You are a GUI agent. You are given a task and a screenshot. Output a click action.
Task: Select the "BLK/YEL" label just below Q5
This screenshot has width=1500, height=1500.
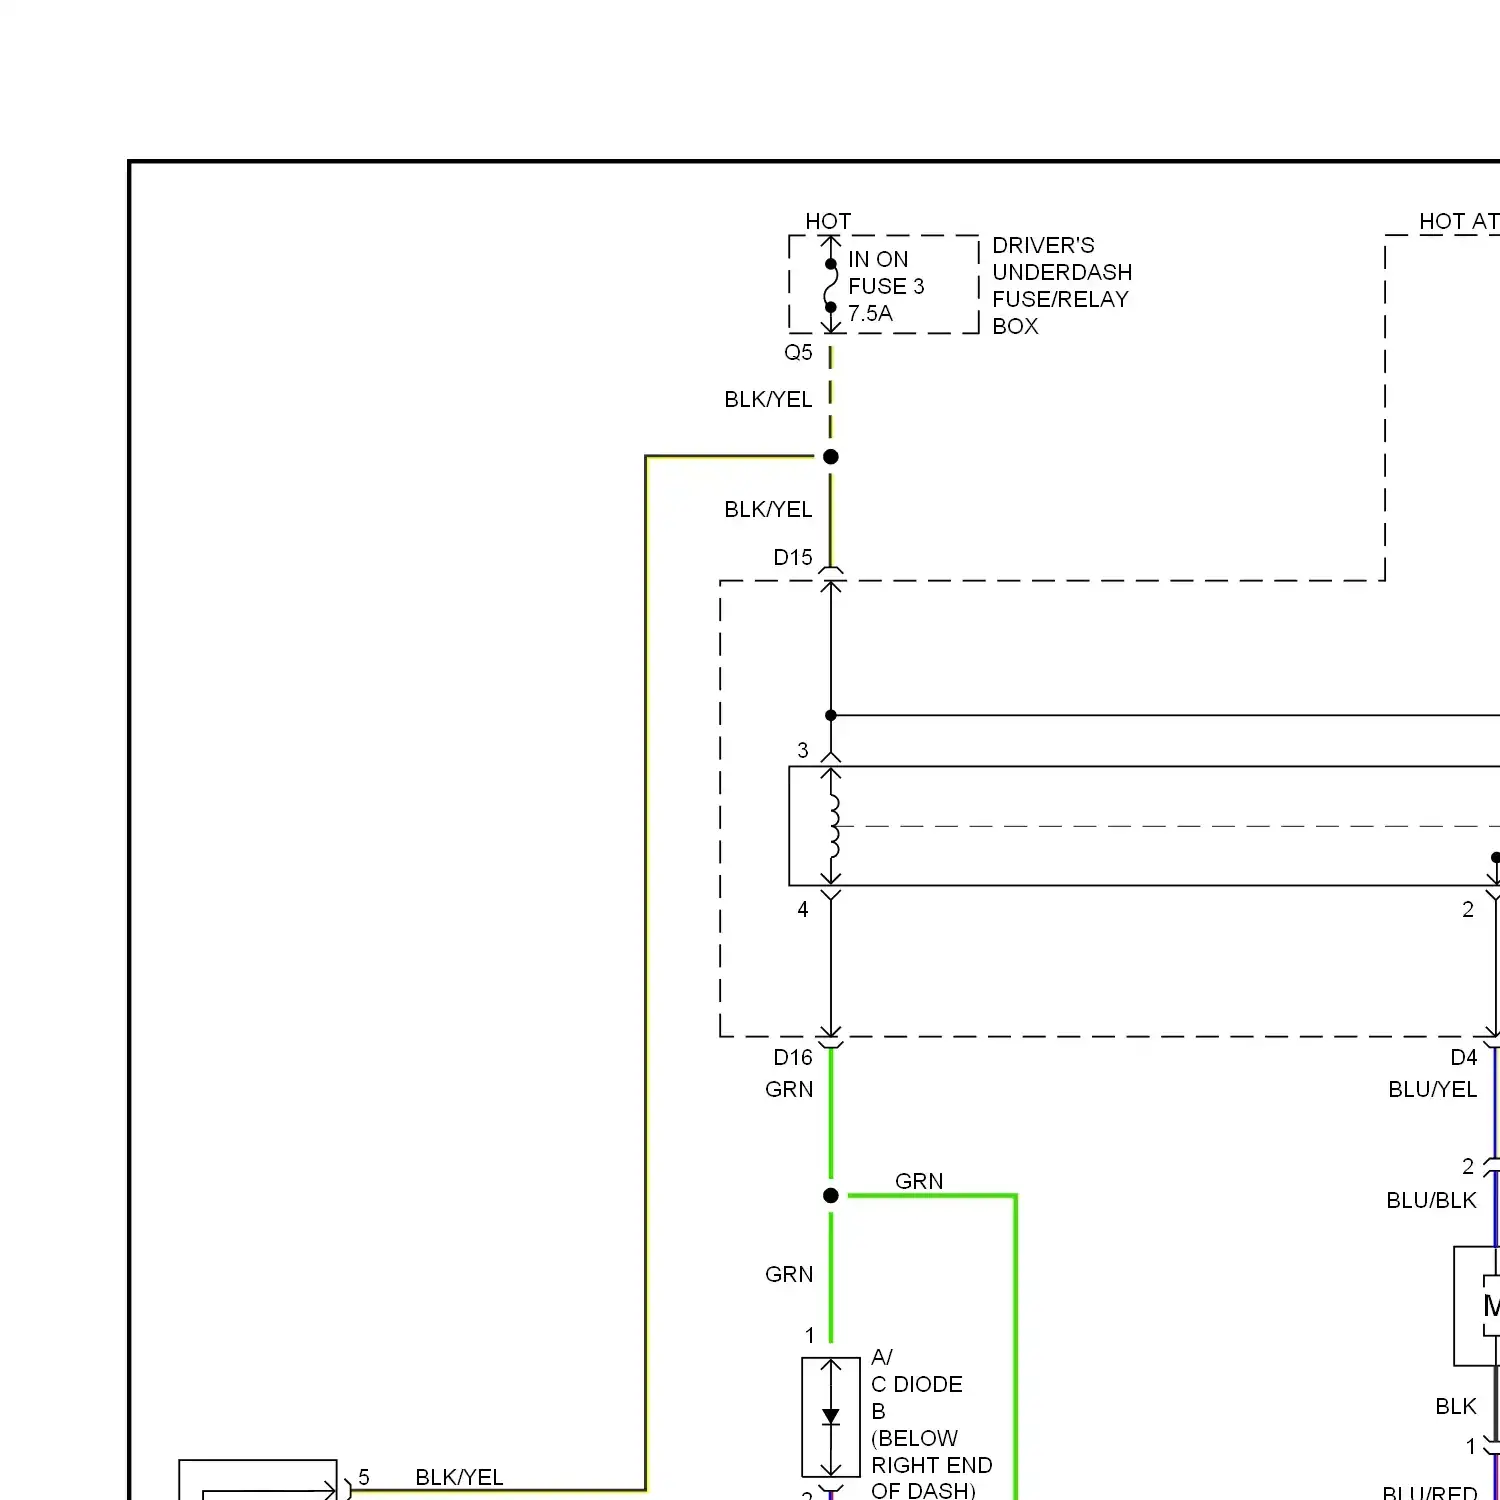tap(768, 399)
